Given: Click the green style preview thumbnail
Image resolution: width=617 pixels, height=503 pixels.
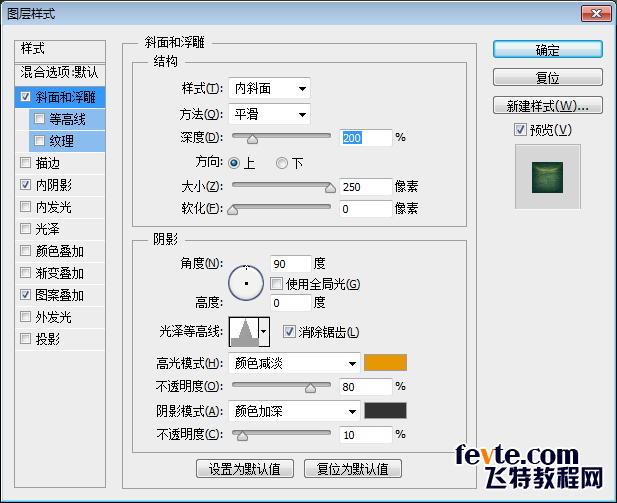Looking at the screenshot, I should [547, 177].
